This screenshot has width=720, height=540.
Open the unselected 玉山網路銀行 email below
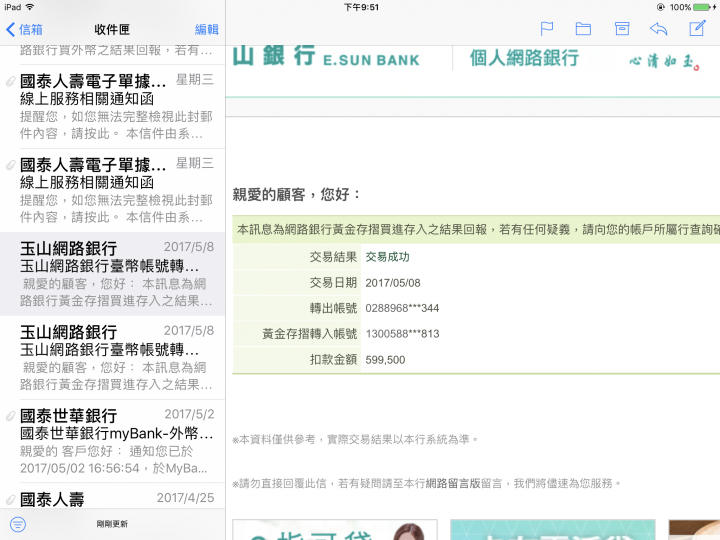point(115,357)
